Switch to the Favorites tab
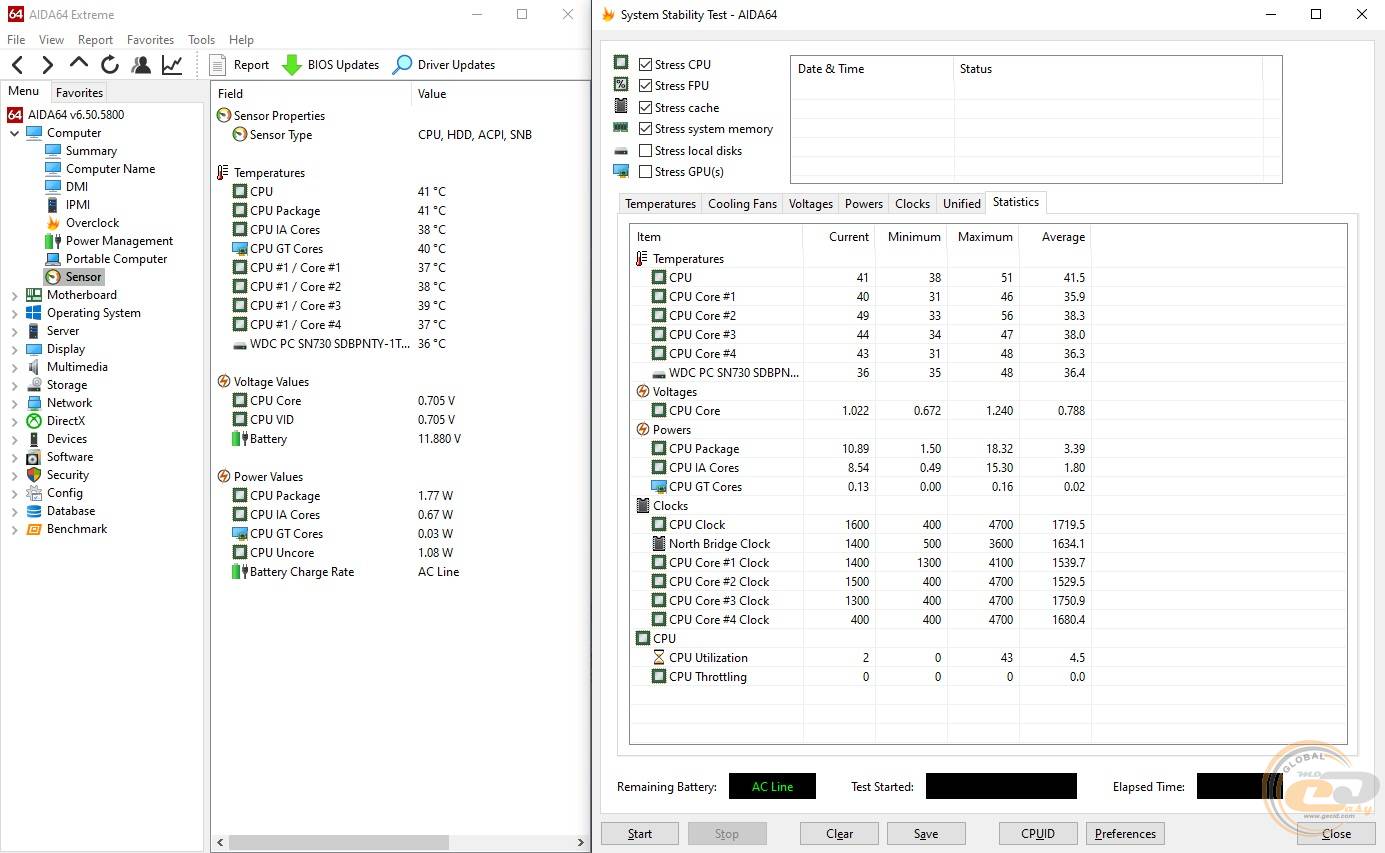1385x853 pixels. pyautogui.click(x=79, y=92)
